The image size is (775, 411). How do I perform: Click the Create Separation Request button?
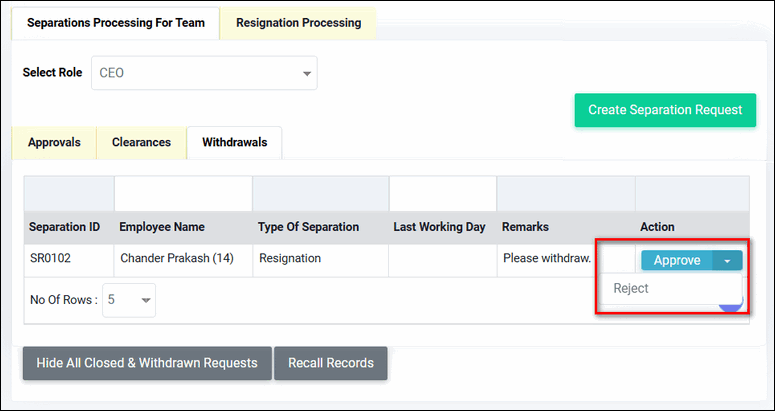(664, 110)
